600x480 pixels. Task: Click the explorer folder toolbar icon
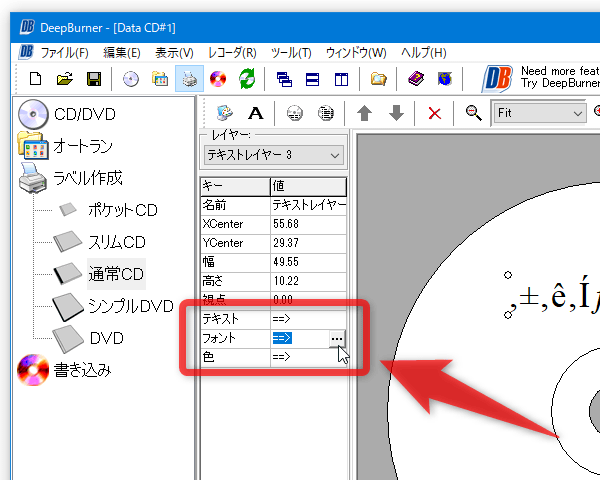point(378,79)
